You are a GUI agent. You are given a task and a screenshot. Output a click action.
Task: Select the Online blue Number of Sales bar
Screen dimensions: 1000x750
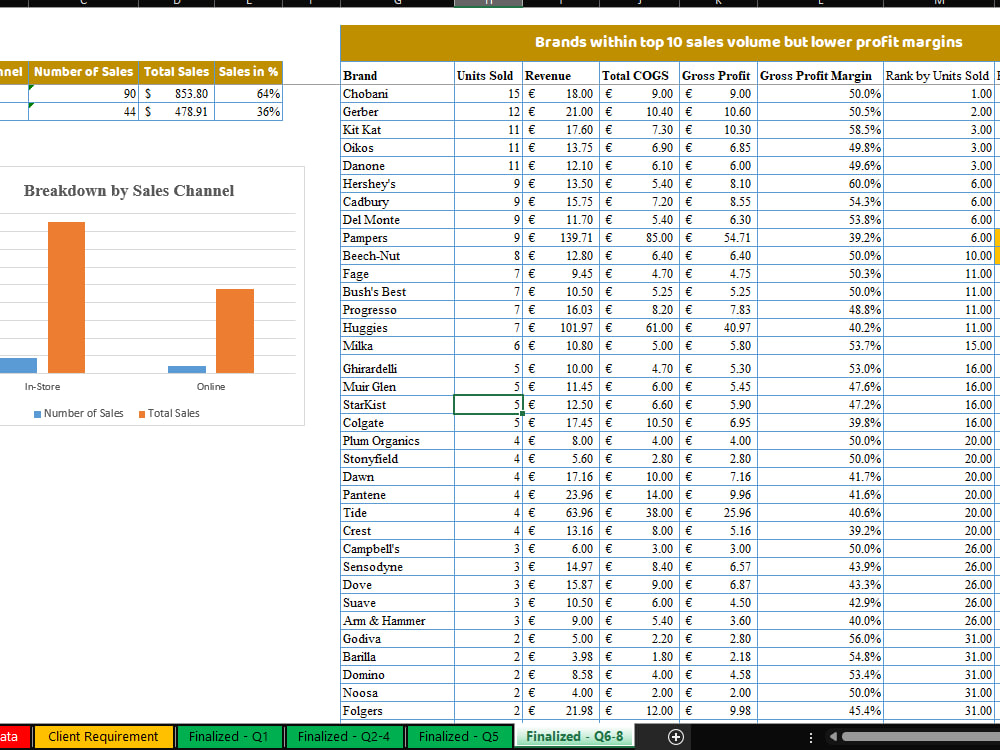click(187, 369)
